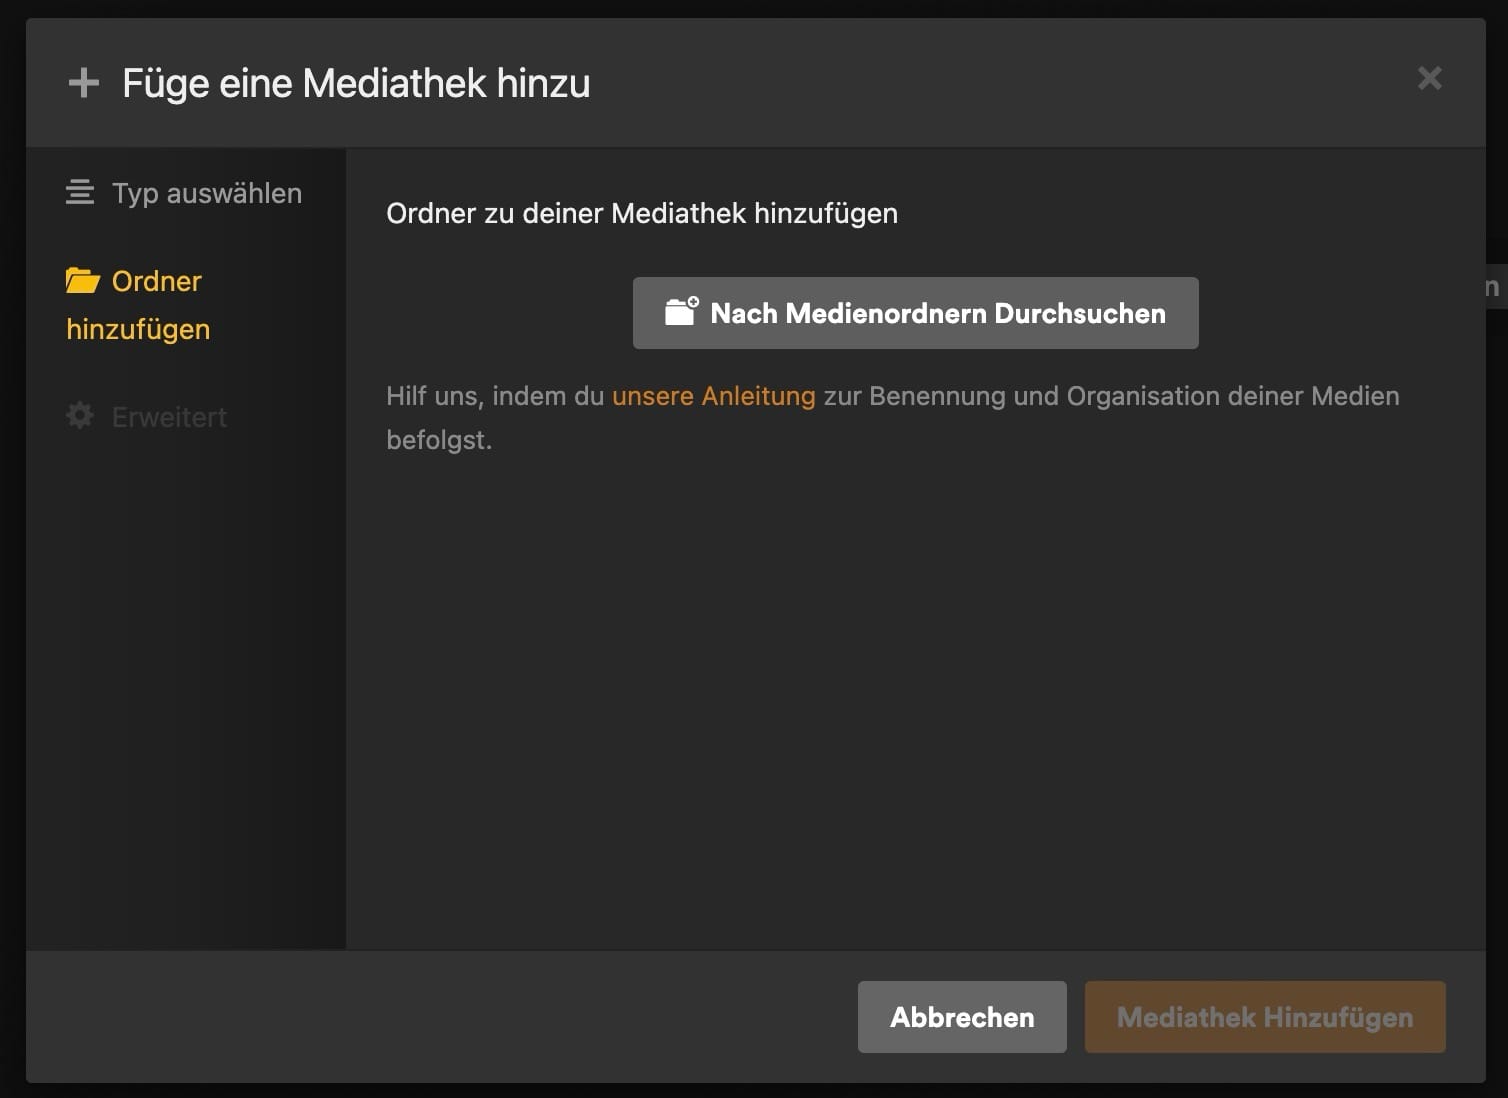This screenshot has width=1508, height=1098.
Task: Click the help sentence starting Hilf uns
Action: pyautogui.click(x=893, y=418)
